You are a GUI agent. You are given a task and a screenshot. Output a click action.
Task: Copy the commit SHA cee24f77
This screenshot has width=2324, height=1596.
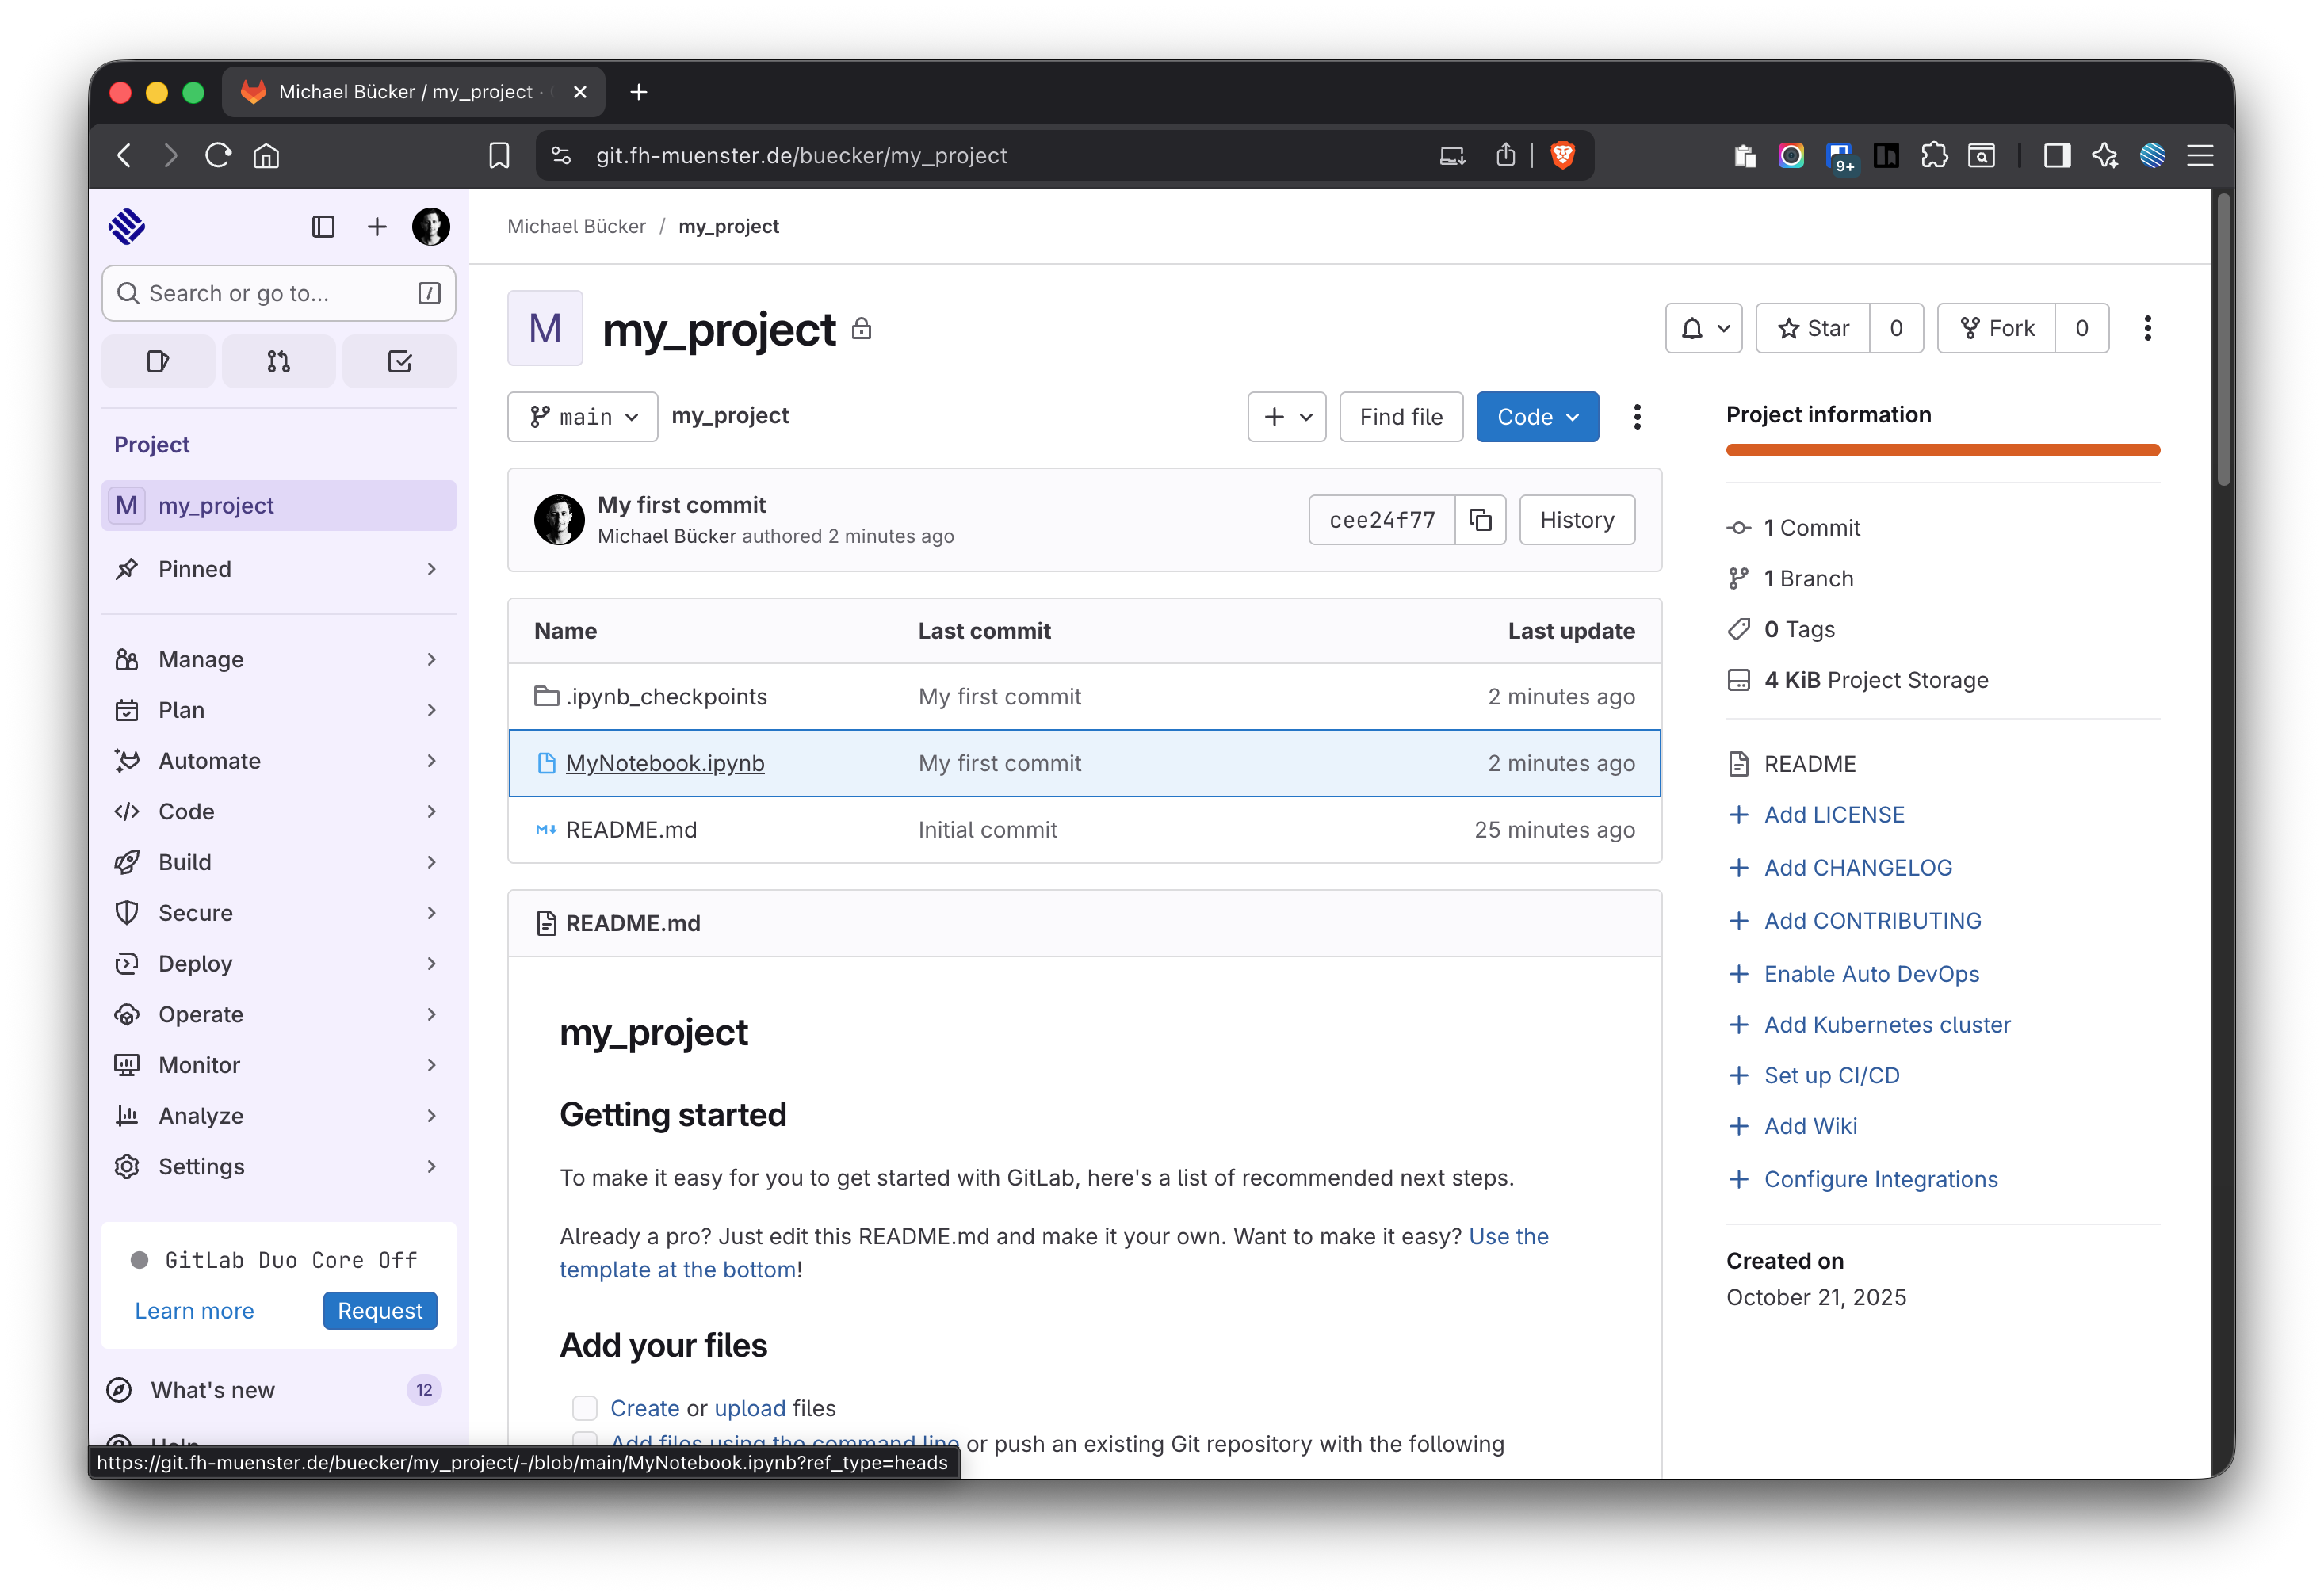(1480, 520)
